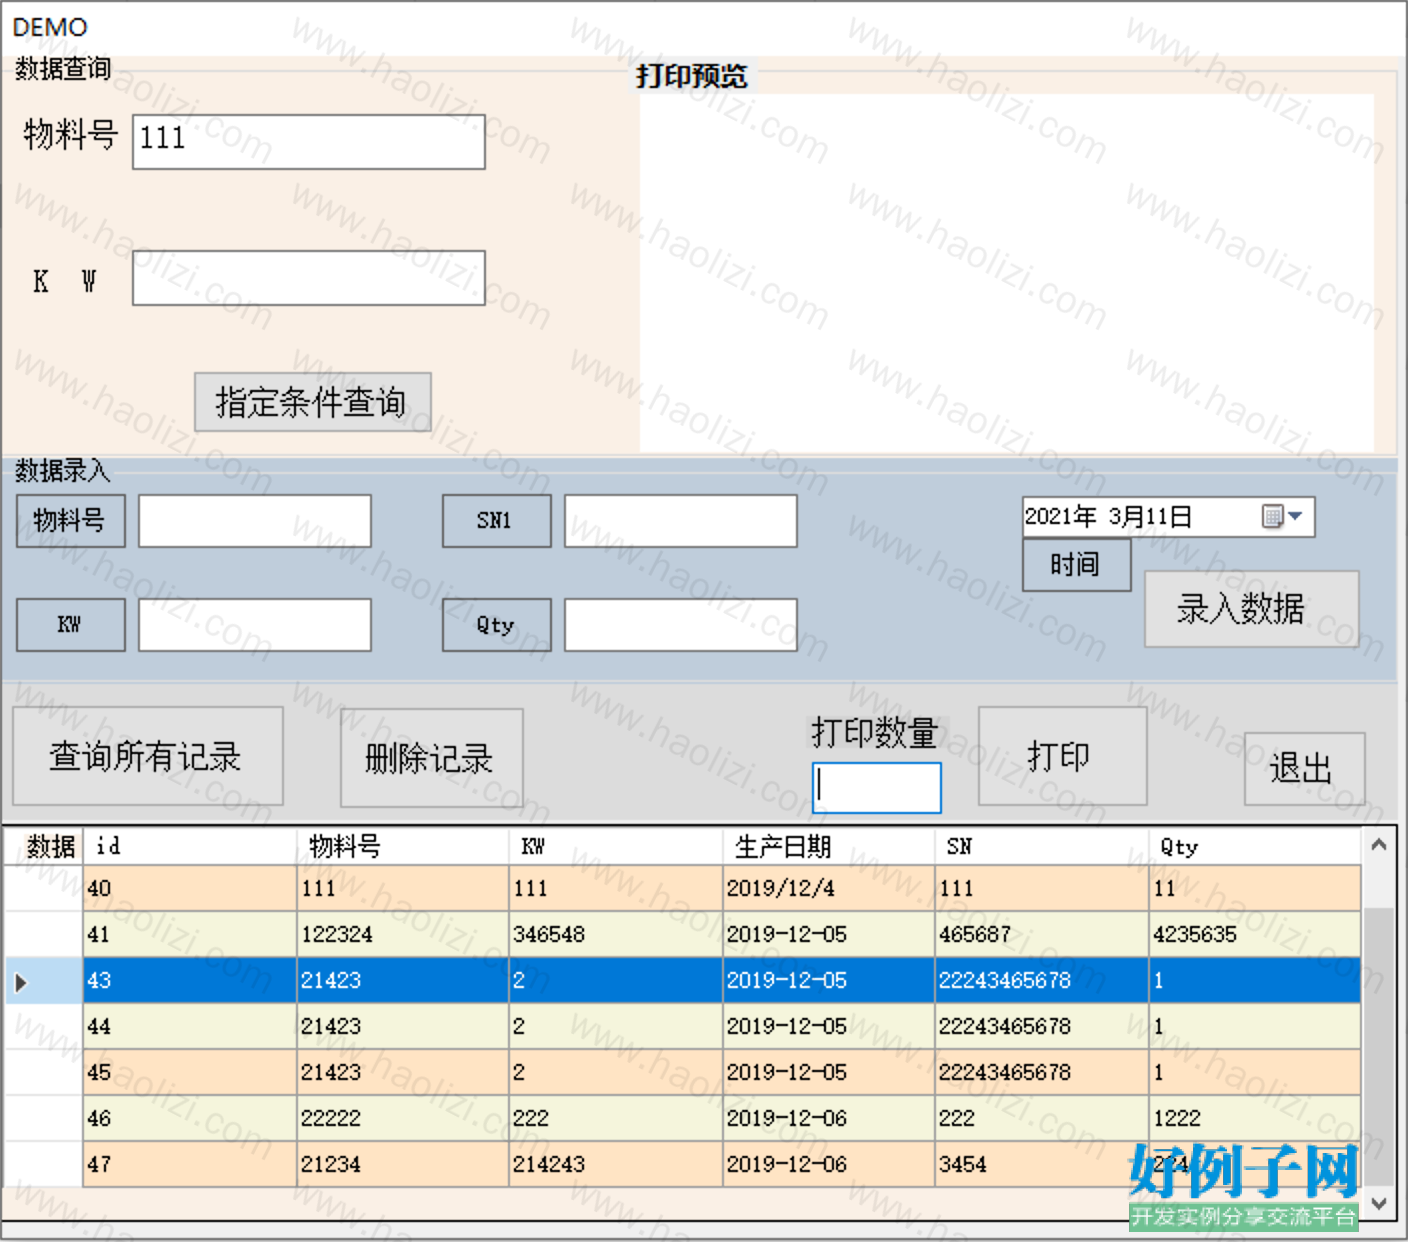Select the date cell 2019/12/4

pyautogui.click(x=828, y=888)
